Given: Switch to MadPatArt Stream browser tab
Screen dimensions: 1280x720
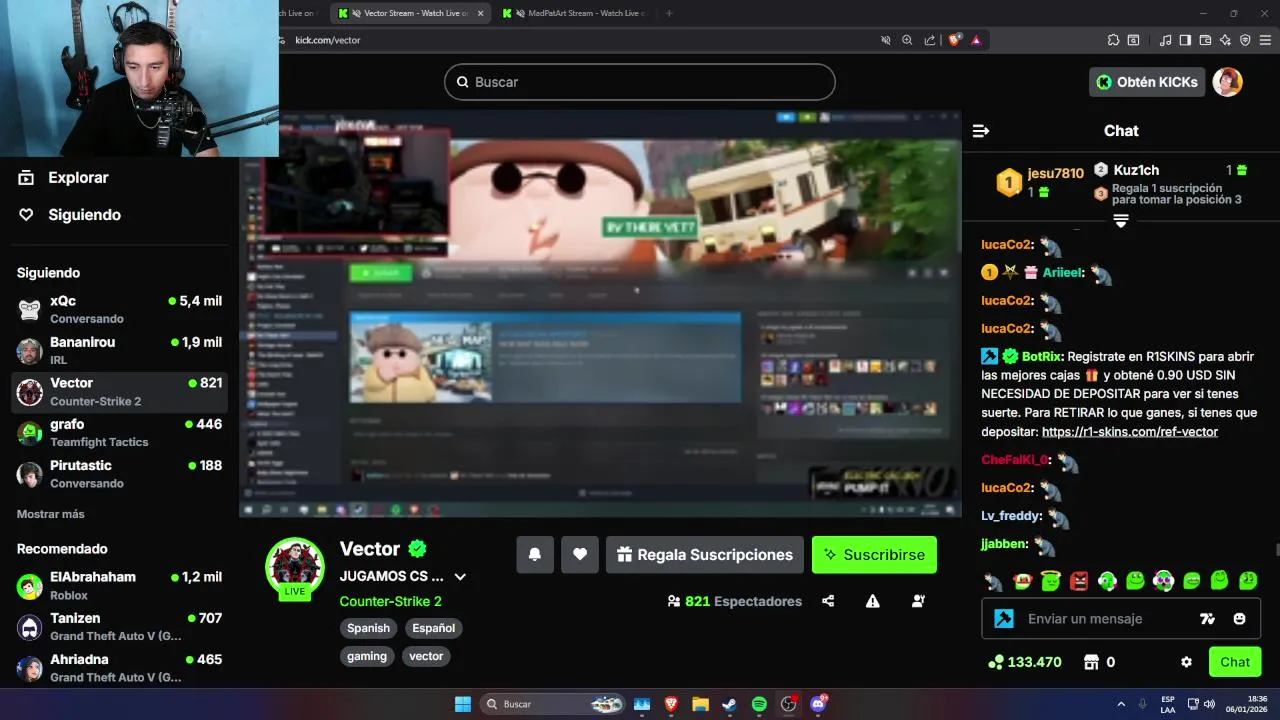Looking at the screenshot, I should (575, 13).
